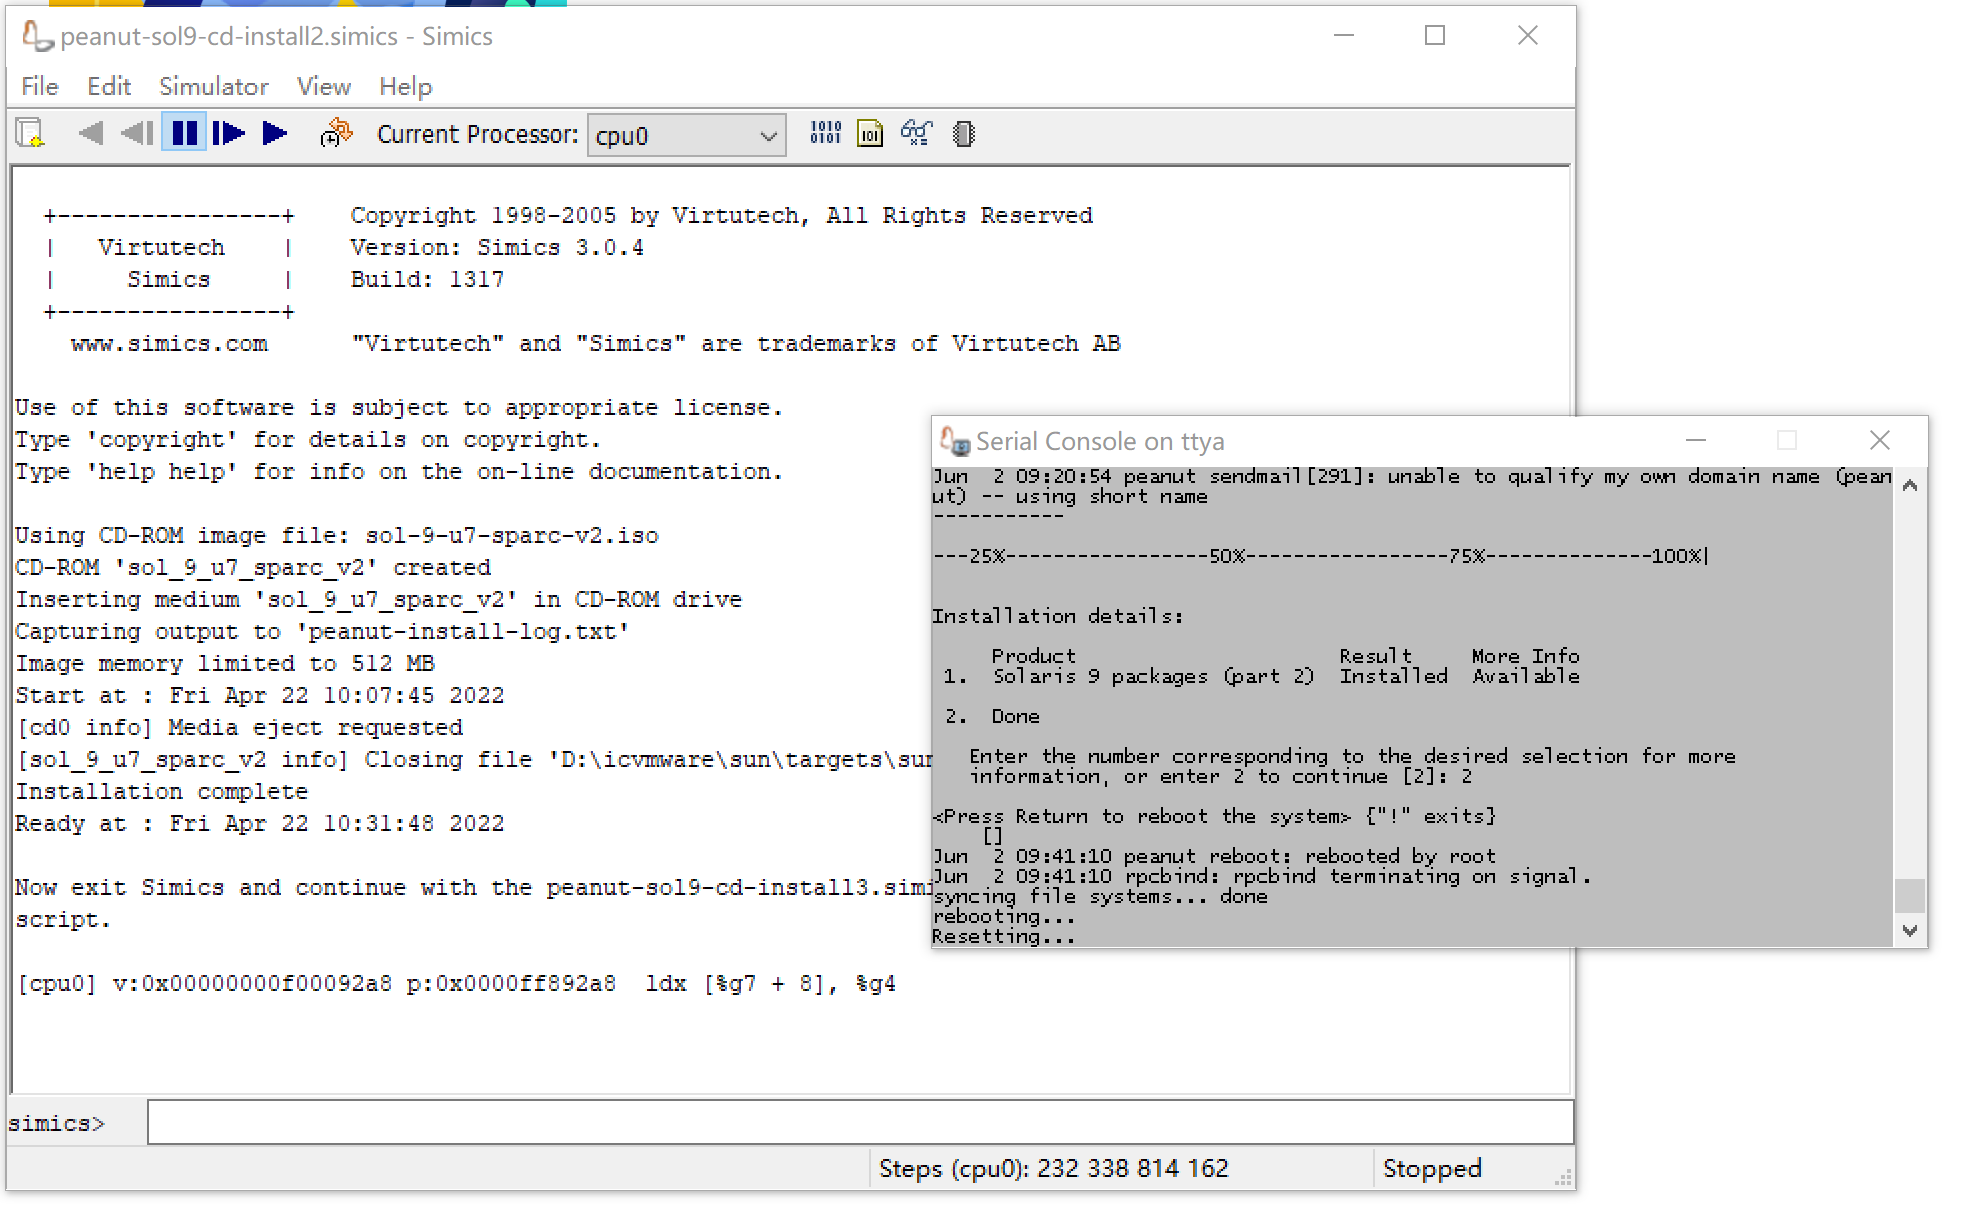Open the Current Processor dropdown

(x=766, y=134)
